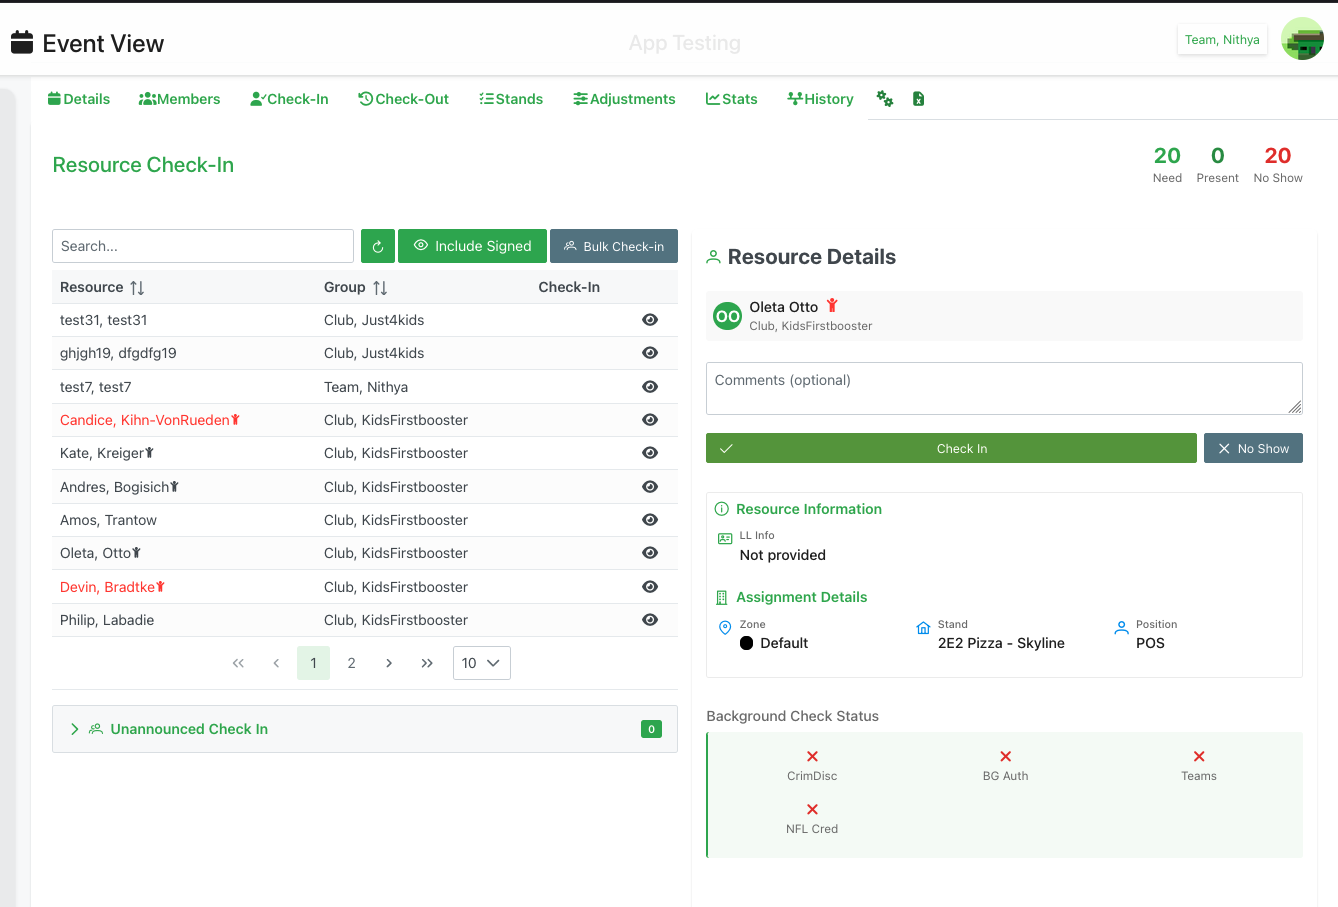Open the rows per page dropdown
The height and width of the screenshot is (907, 1338).
point(481,663)
